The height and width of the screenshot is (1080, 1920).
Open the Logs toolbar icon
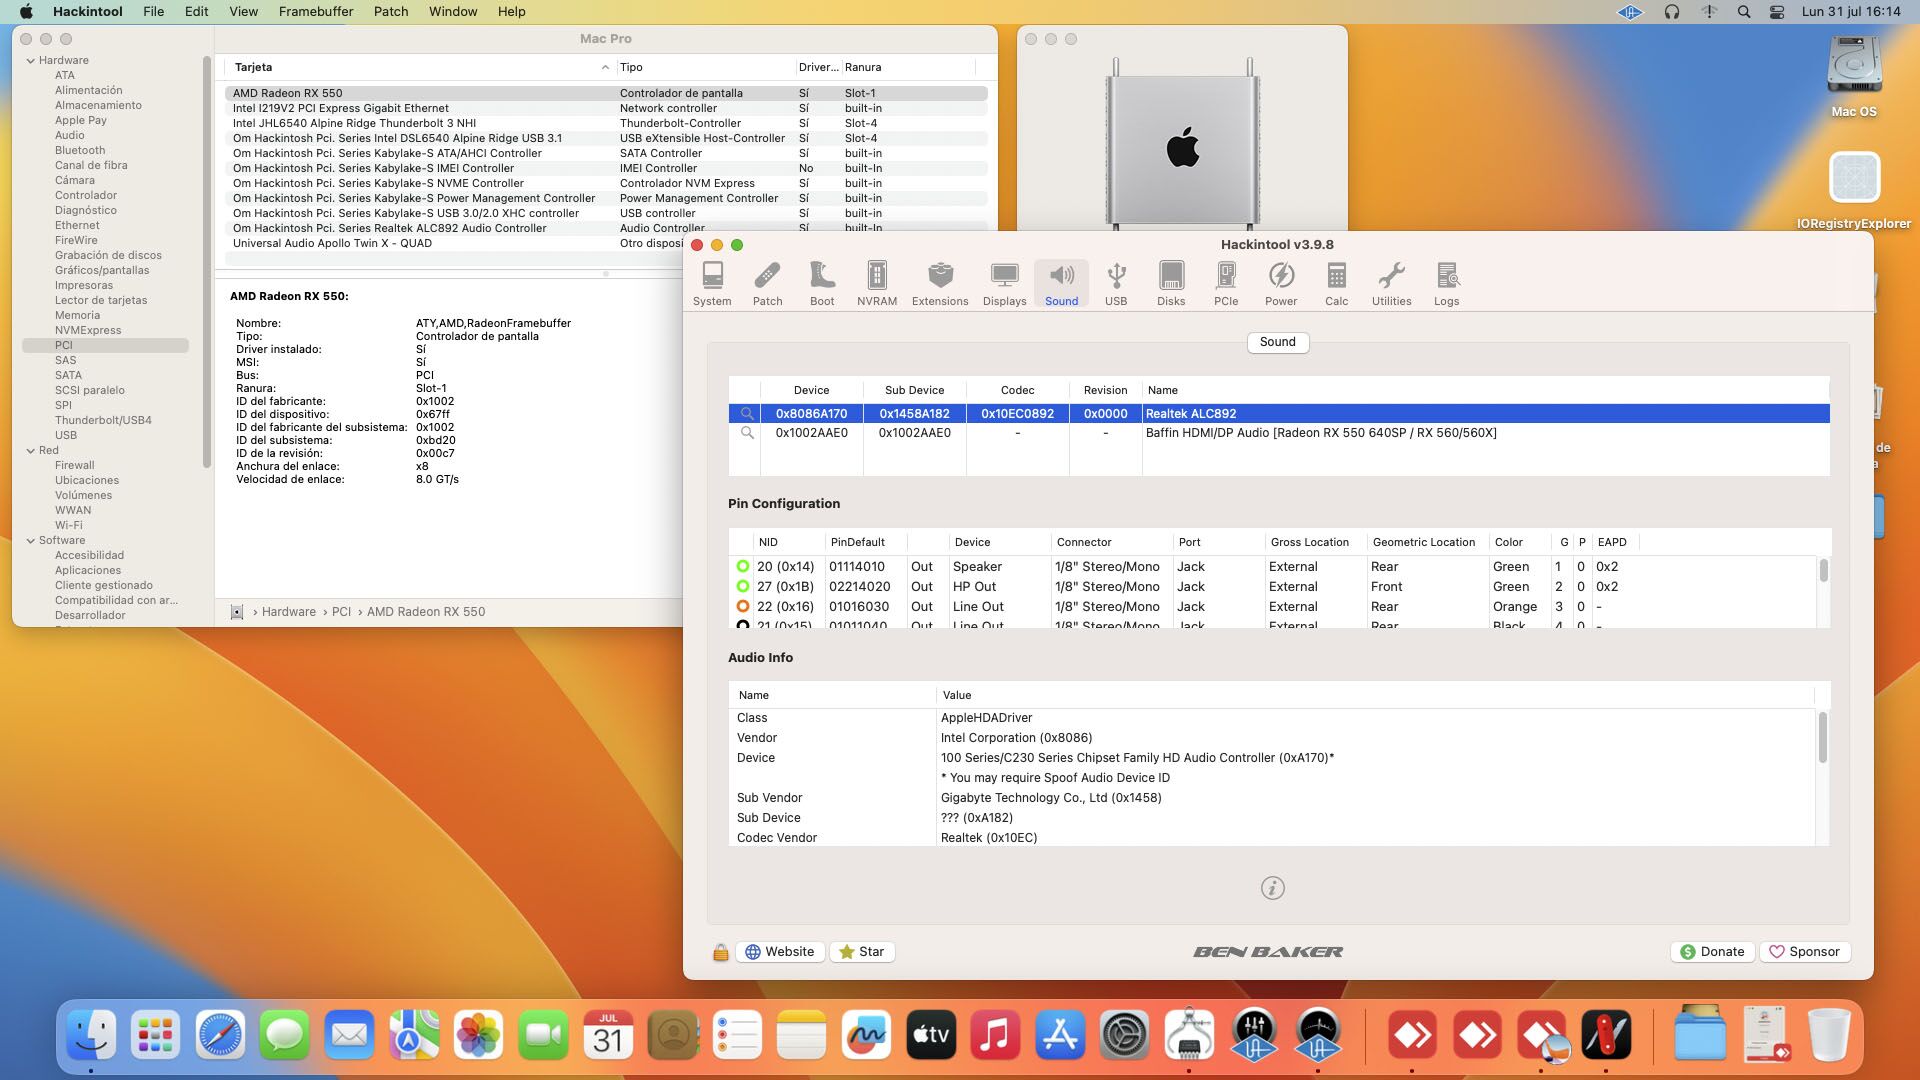point(1446,283)
